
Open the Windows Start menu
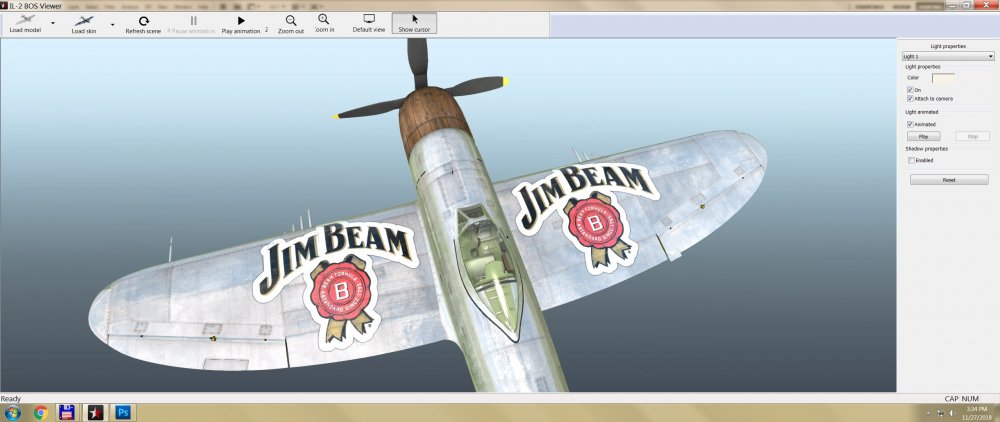pyautogui.click(x=12, y=412)
